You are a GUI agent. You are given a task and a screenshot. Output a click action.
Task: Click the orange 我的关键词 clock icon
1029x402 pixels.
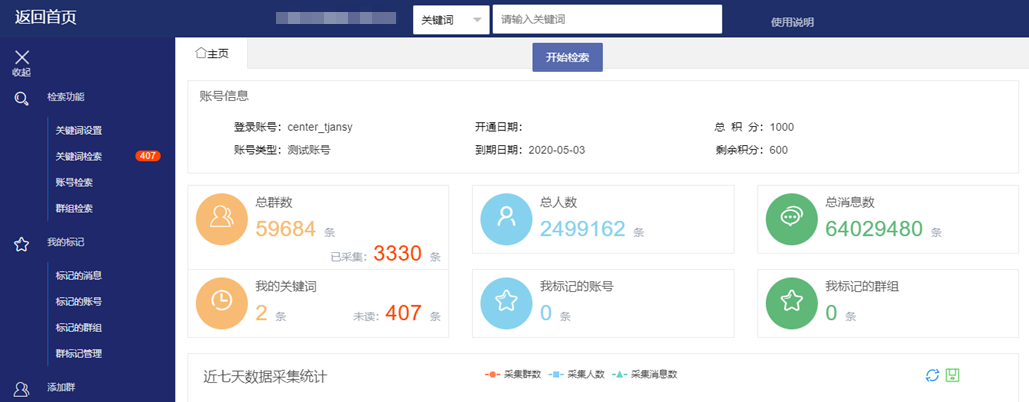coord(220,301)
